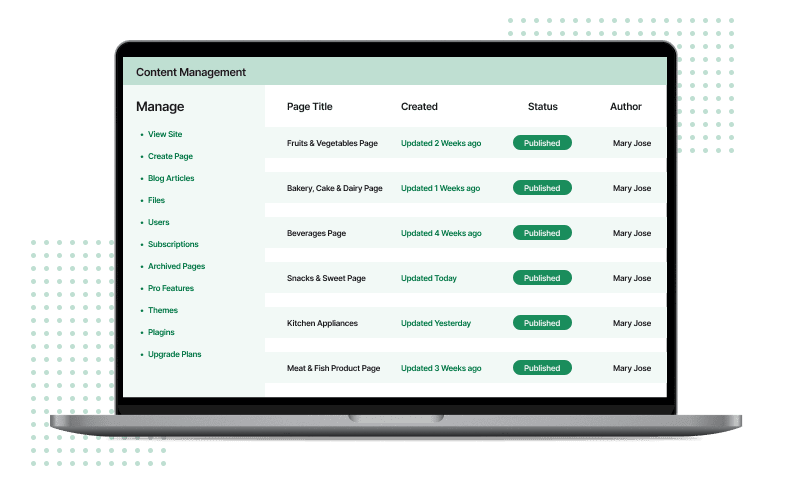The height and width of the screenshot is (480, 792).
Task: Click Upgrade Plans in the sidebar
Action: click(x=175, y=354)
